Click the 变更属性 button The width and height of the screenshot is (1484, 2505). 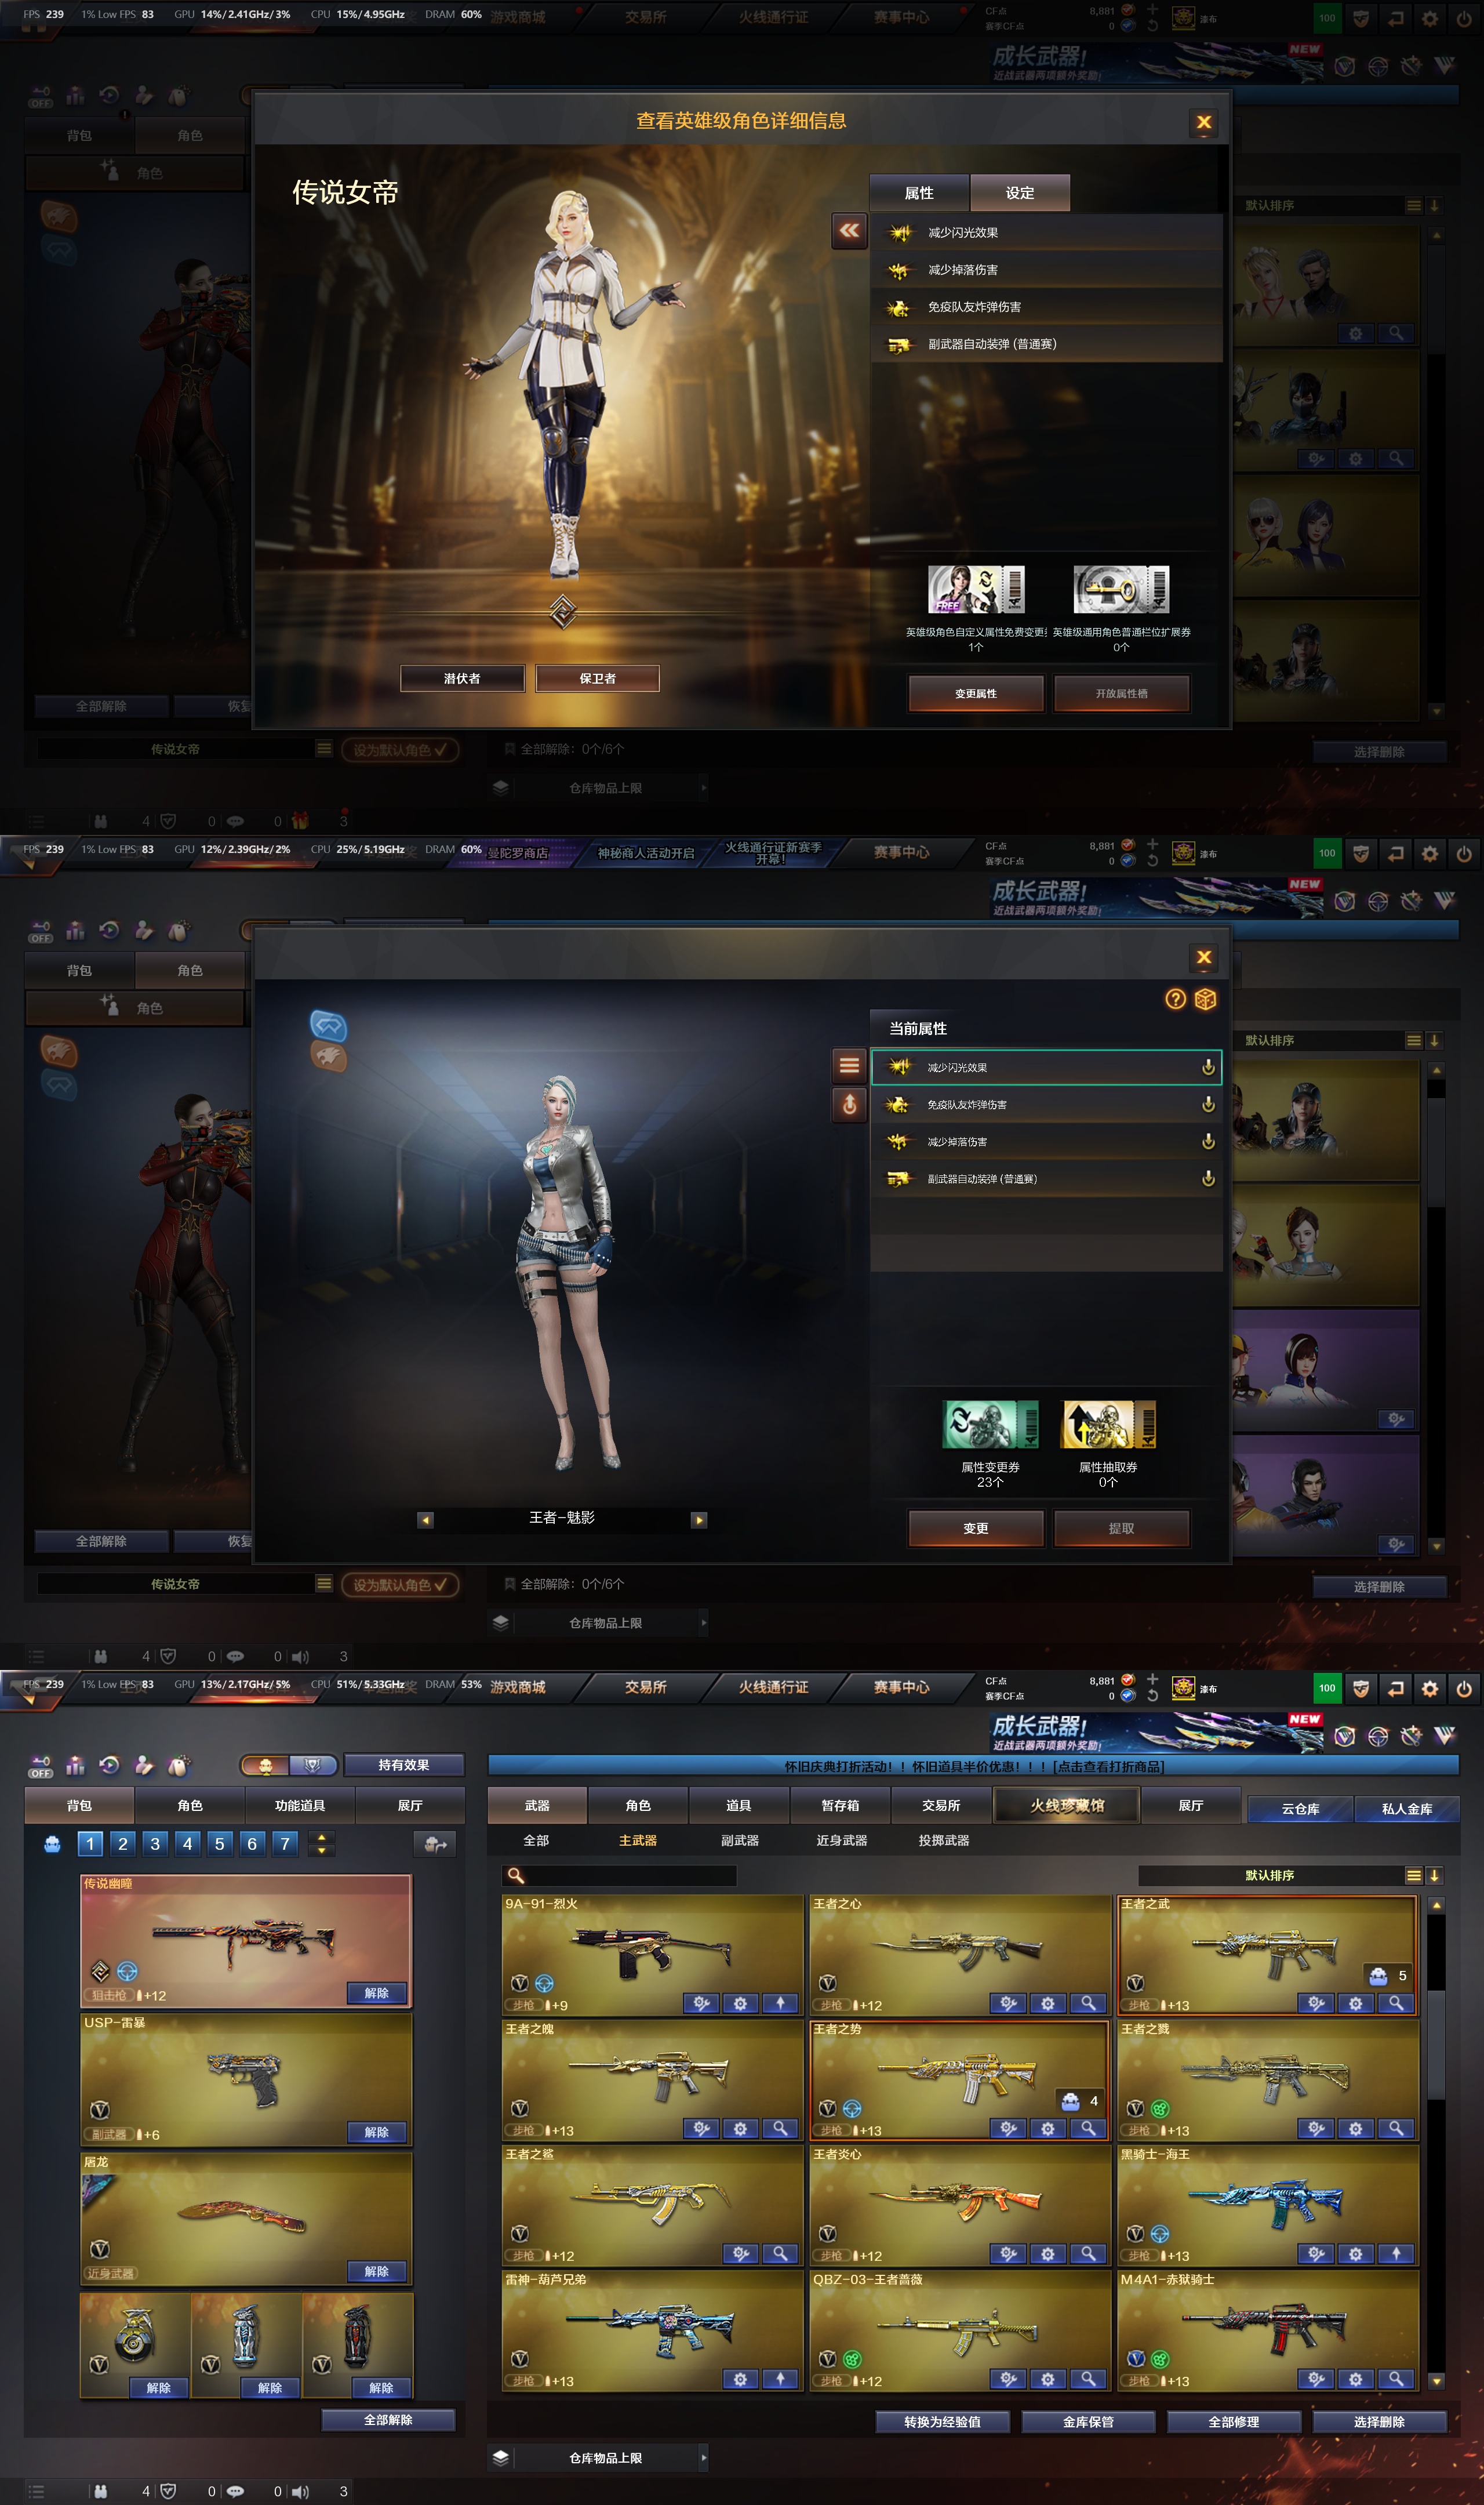(976, 693)
